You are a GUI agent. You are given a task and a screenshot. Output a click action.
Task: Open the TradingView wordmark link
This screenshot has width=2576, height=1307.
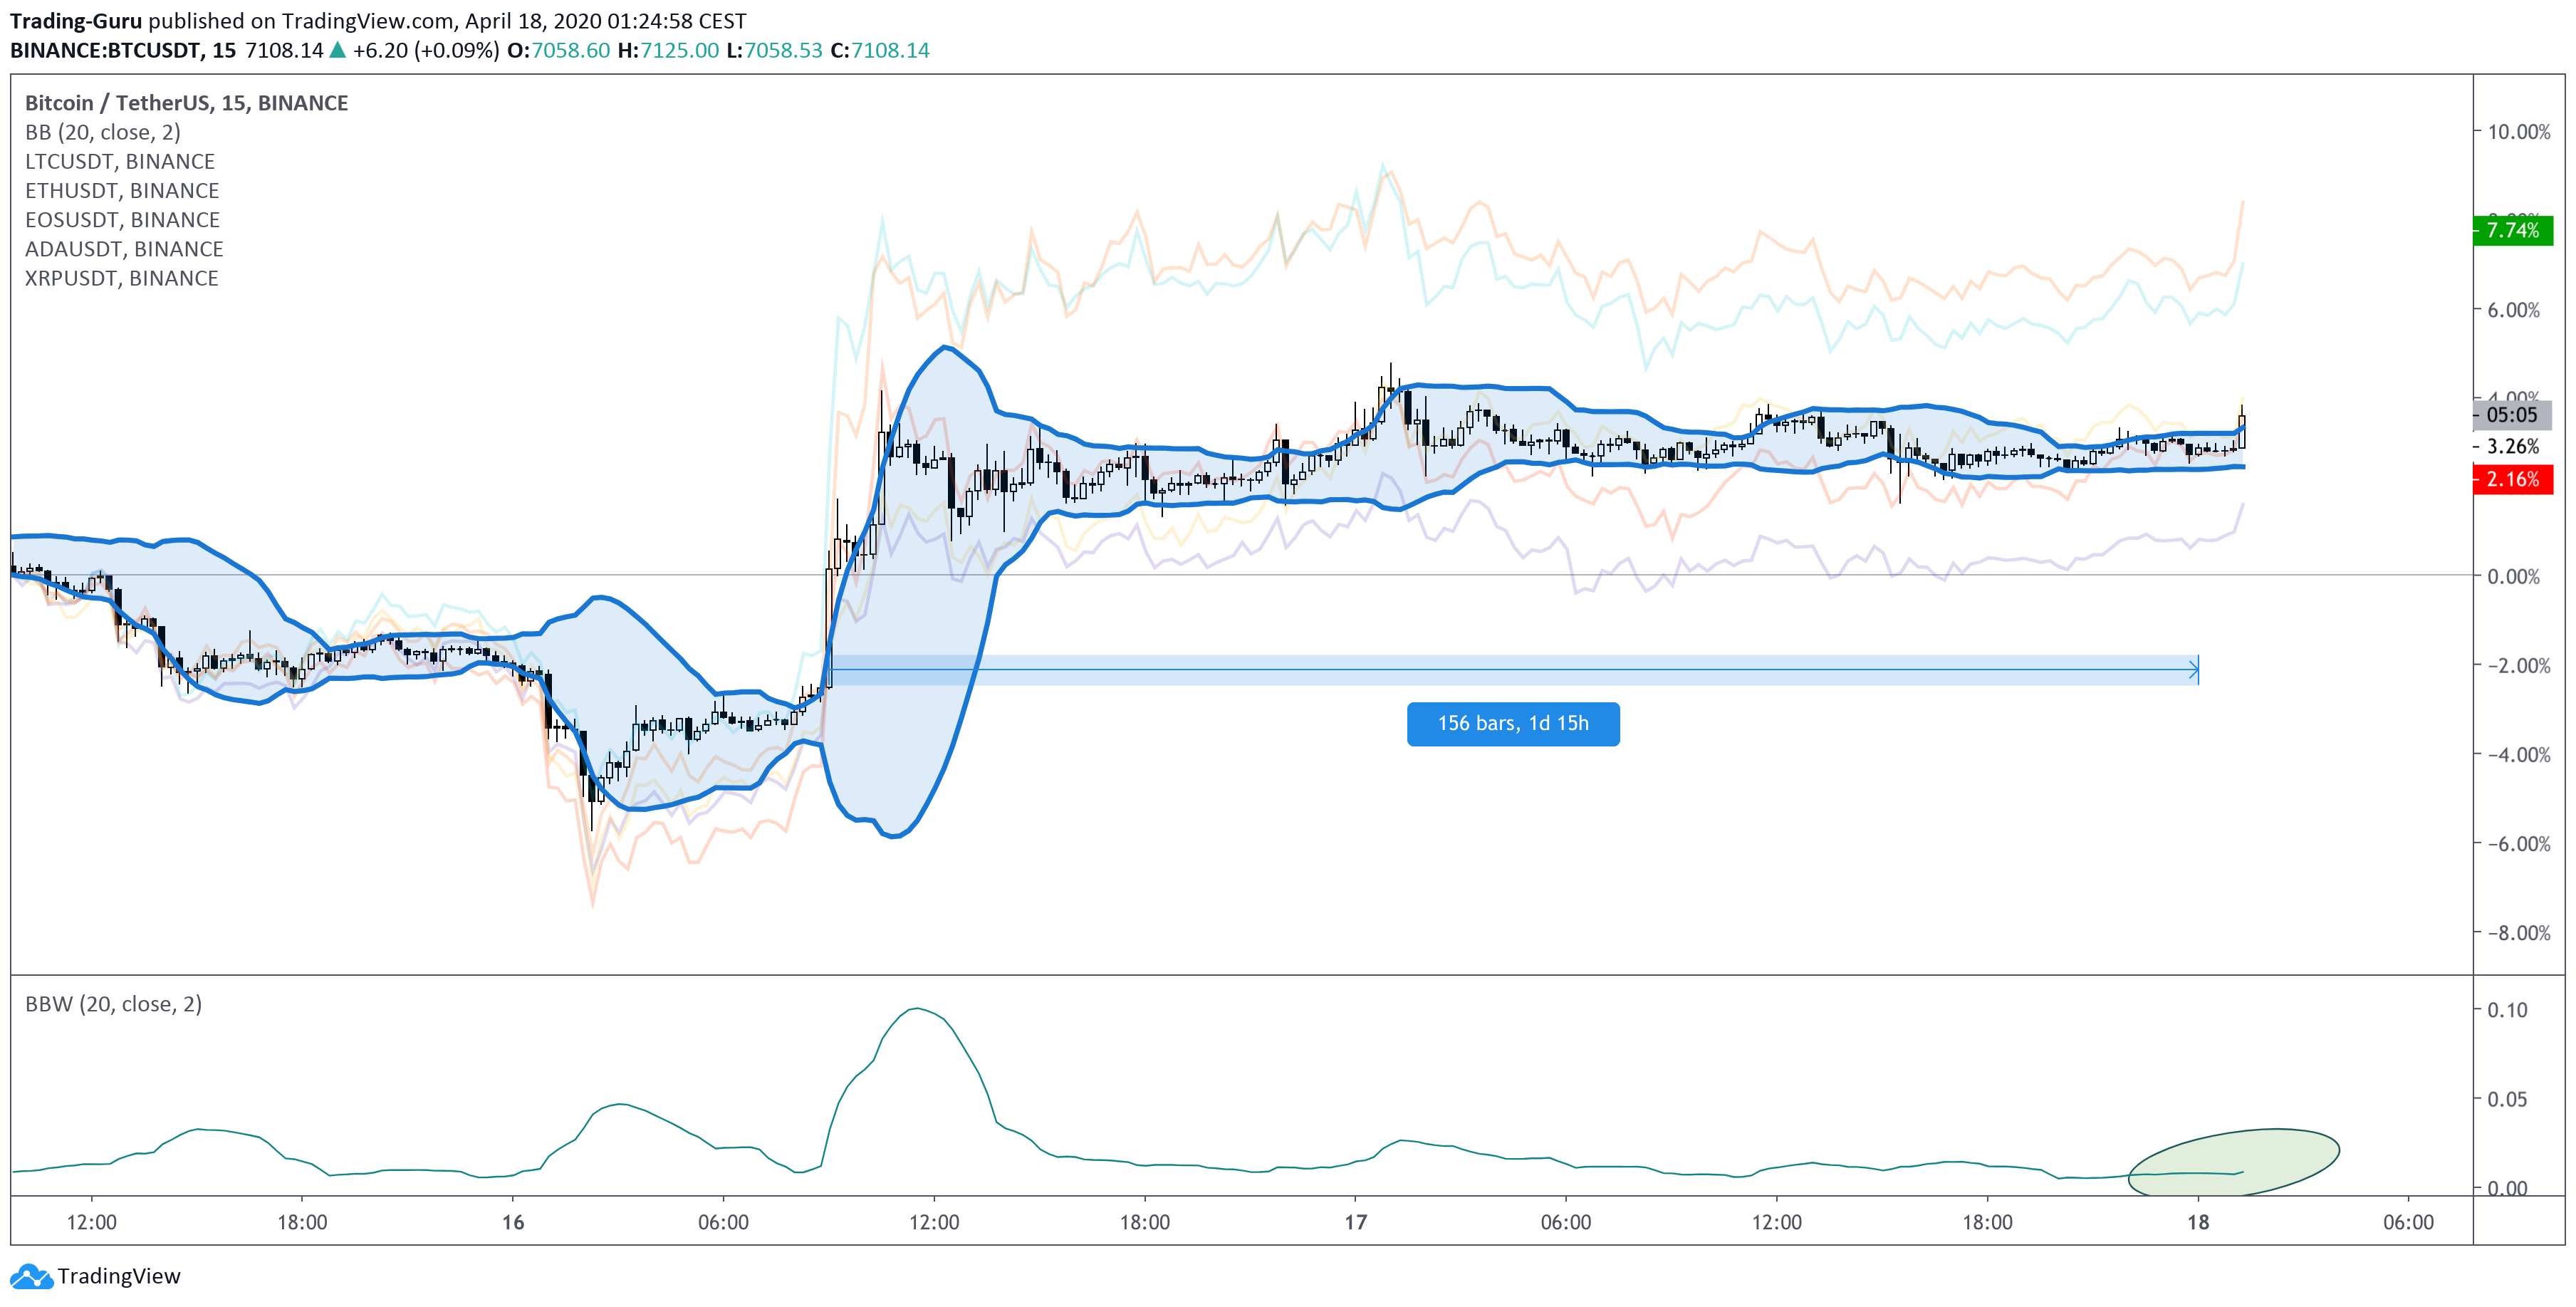pyautogui.click(x=119, y=1276)
